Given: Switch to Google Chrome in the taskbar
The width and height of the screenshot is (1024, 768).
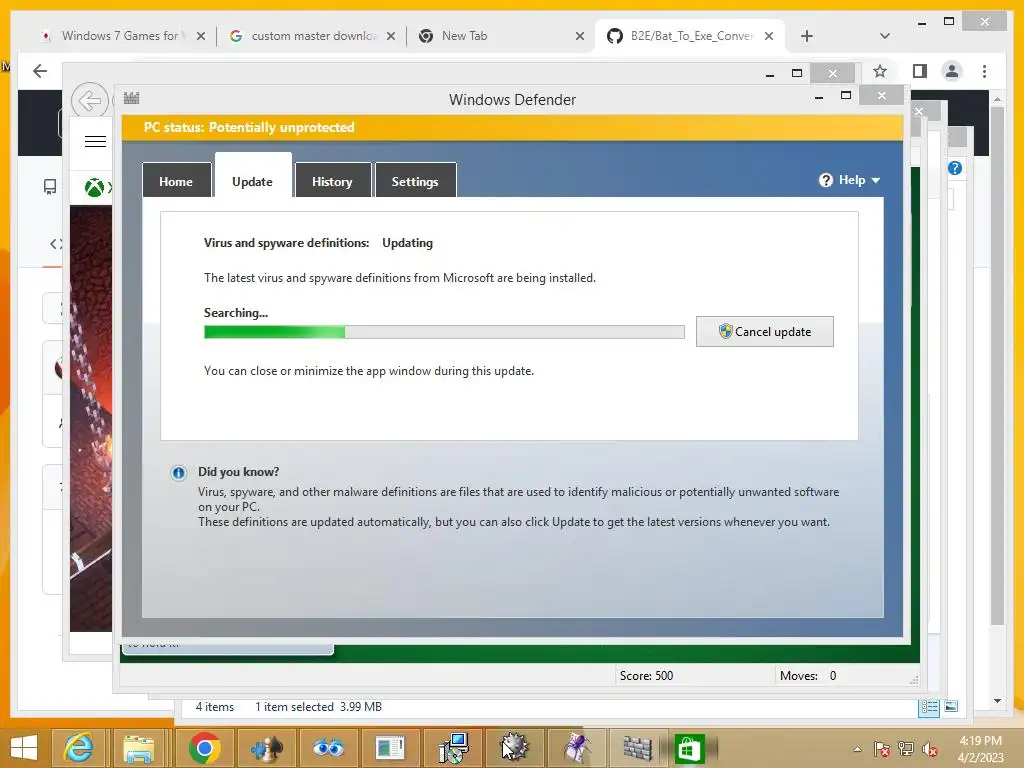Looking at the screenshot, I should click(x=204, y=748).
